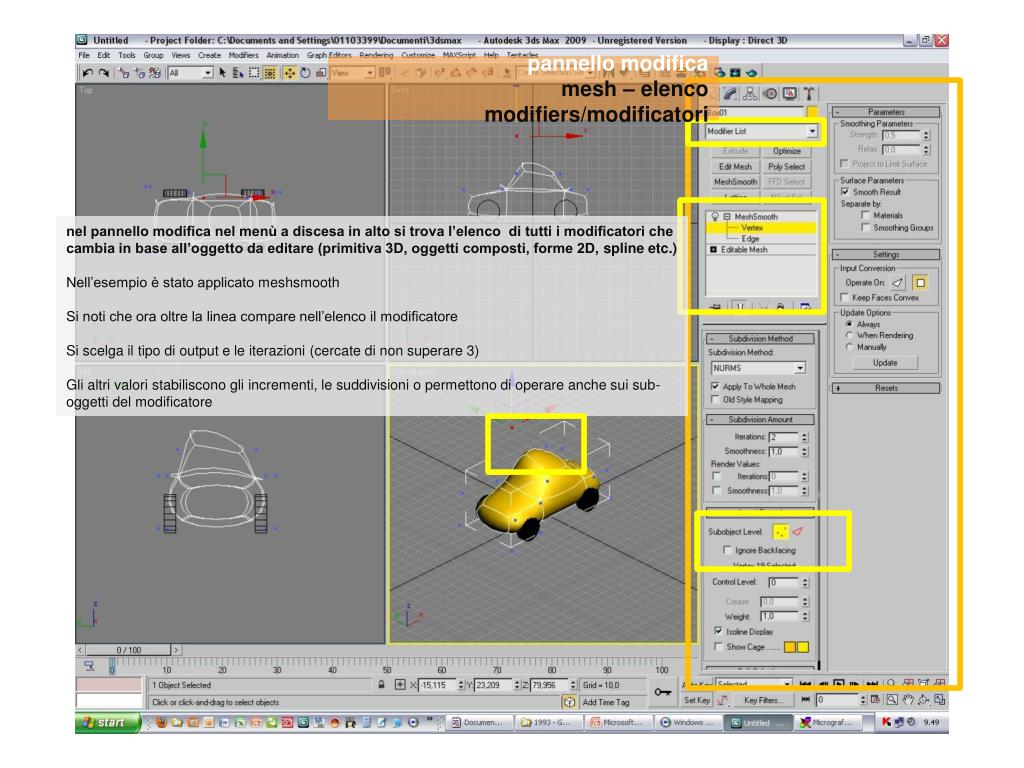This screenshot has height=768, width=1024.
Task: Open the Utilities hammer panel tab
Action: coord(809,94)
